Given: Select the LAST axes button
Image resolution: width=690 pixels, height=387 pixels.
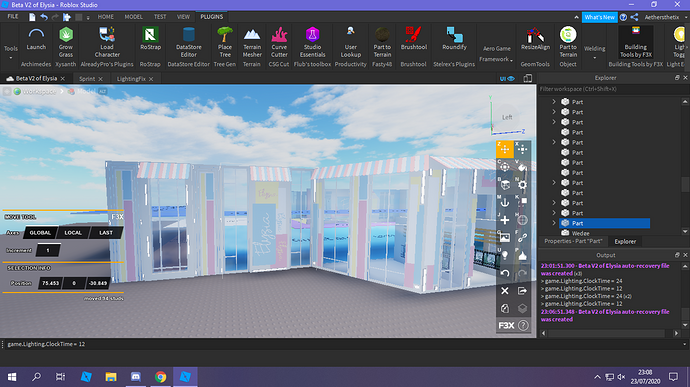Looking at the screenshot, I should pyautogui.click(x=106, y=232).
